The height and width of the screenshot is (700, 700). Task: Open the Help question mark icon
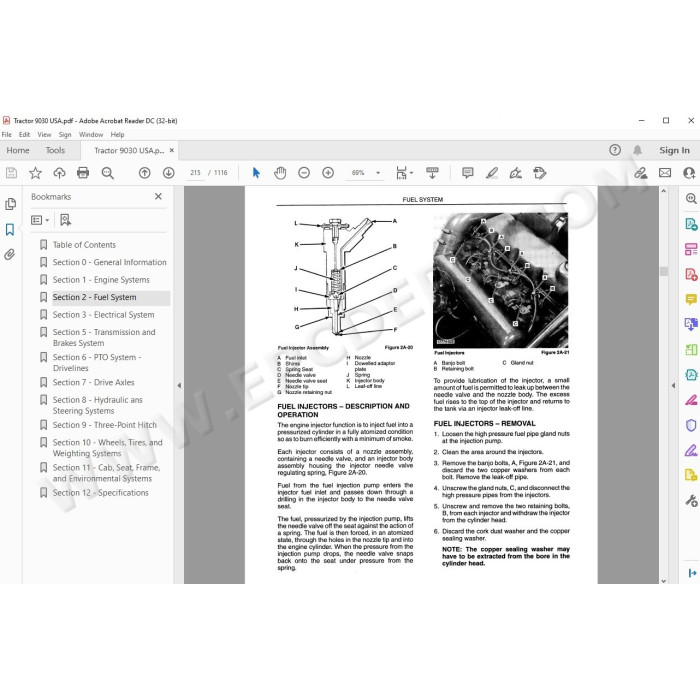coord(615,150)
